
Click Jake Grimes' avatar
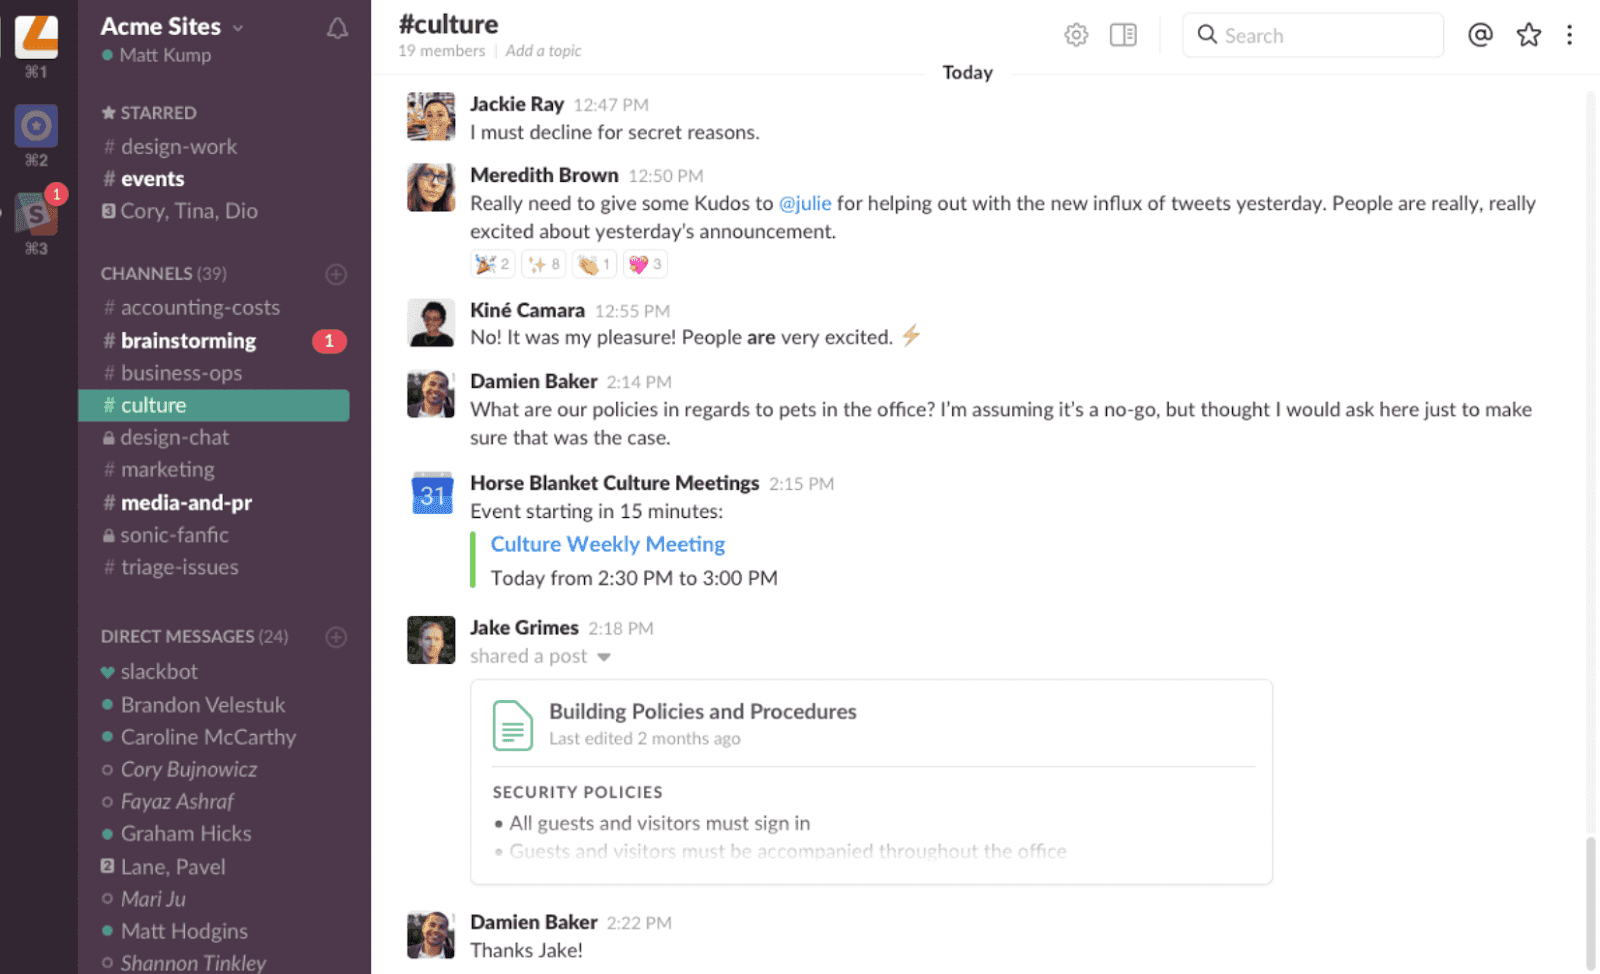(x=431, y=640)
